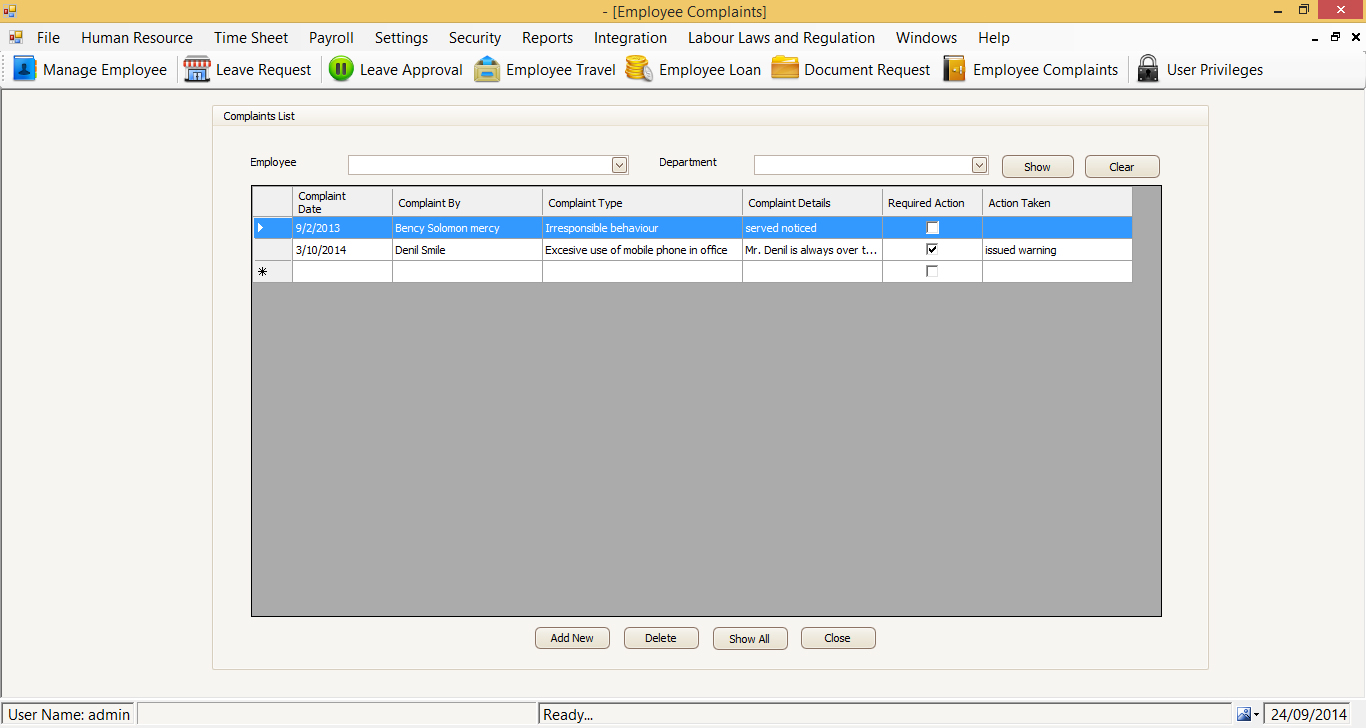Viewport: 1366px width, 728px height.
Task: Open the Payroll menu
Action: 331,38
